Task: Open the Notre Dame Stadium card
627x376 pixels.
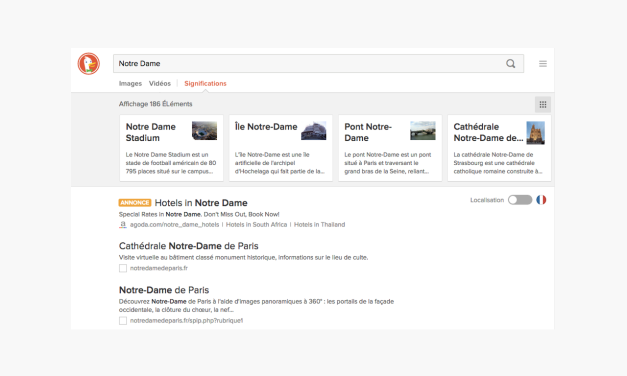Action: [x=172, y=148]
